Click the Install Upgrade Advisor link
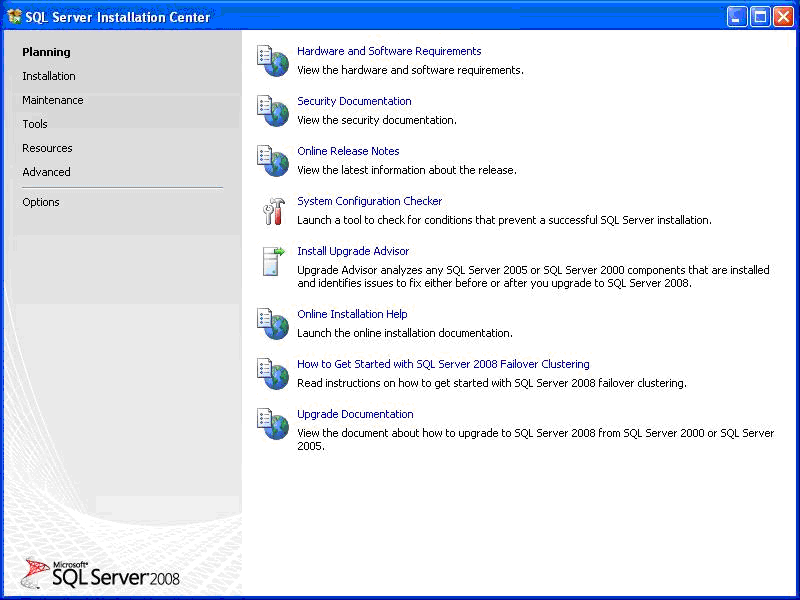 (x=353, y=251)
